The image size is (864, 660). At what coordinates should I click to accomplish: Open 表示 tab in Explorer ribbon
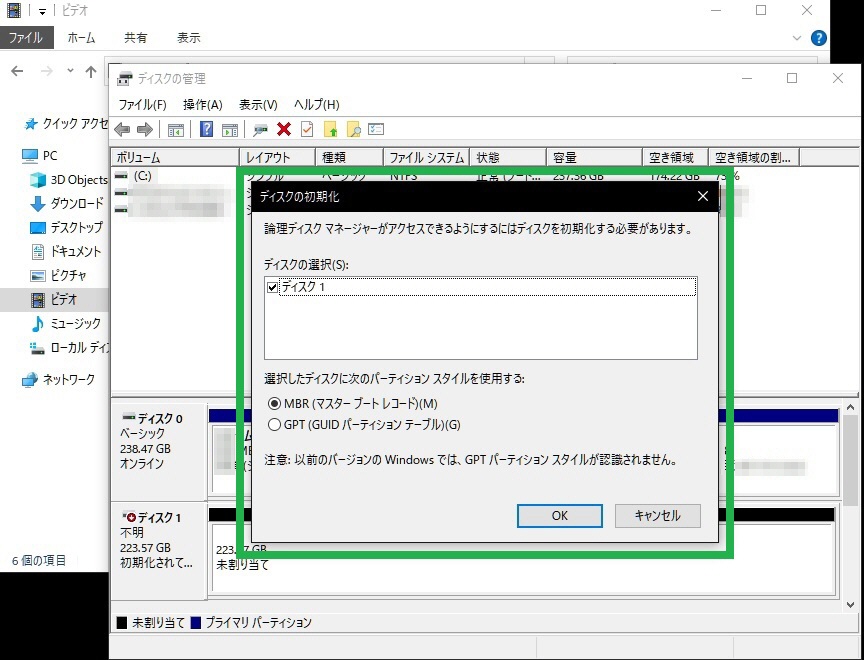pos(188,38)
